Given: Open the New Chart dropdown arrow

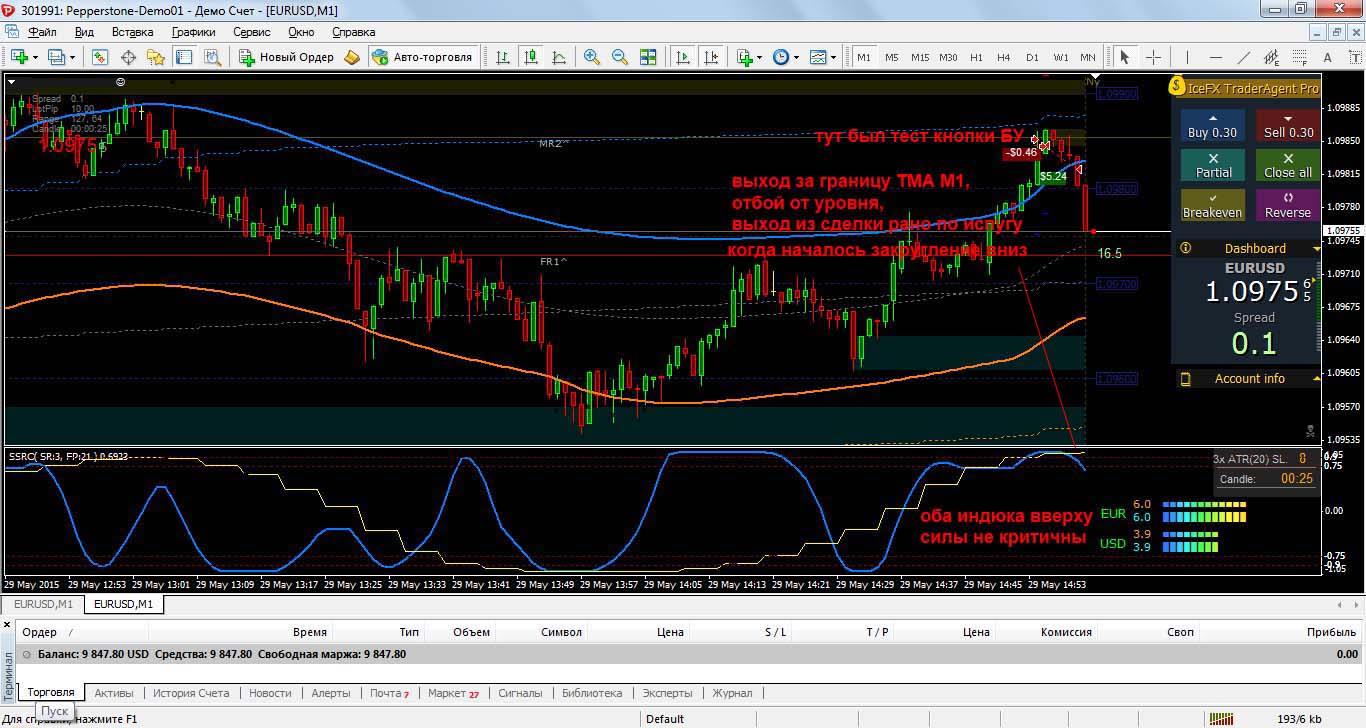Looking at the screenshot, I should coord(35,57).
